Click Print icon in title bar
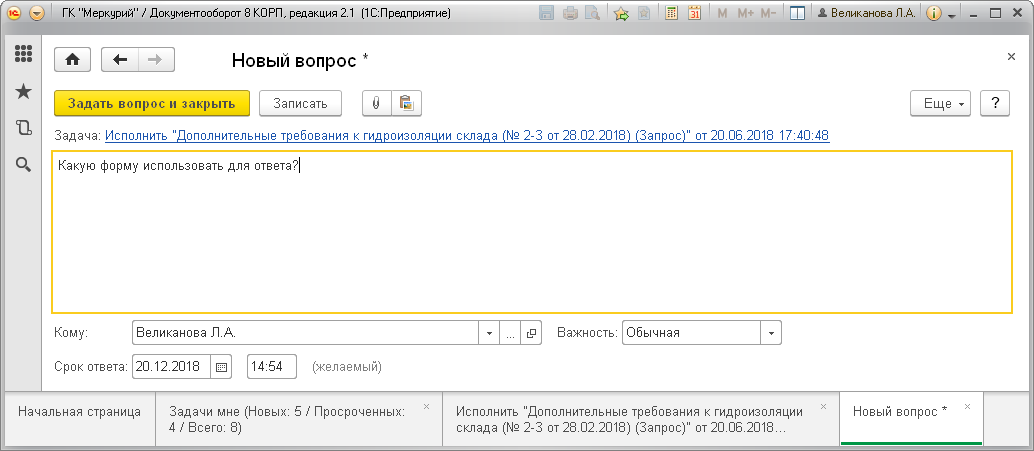The width and height of the screenshot is (1034, 451). [570, 13]
